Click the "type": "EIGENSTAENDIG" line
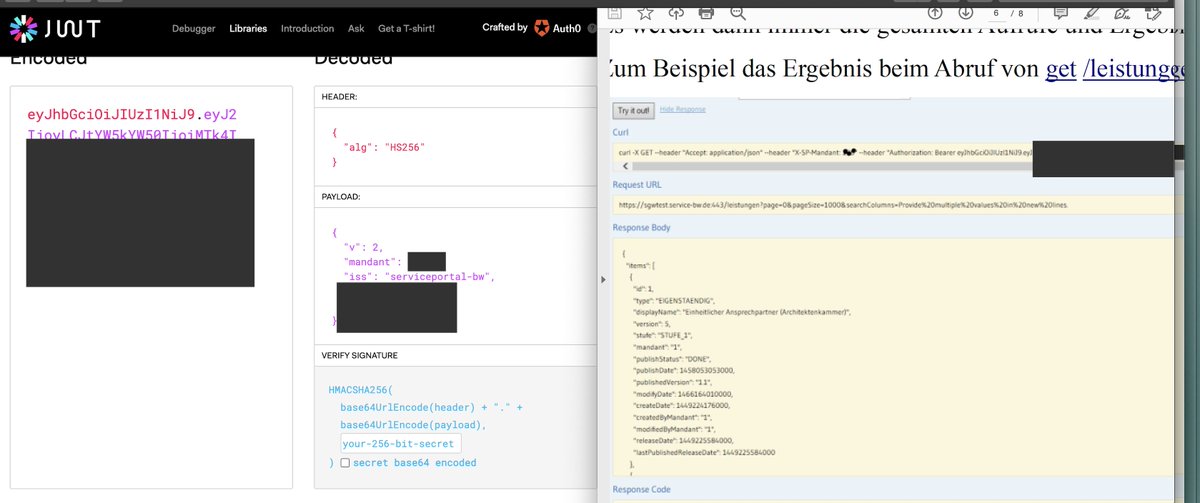 (x=675, y=299)
